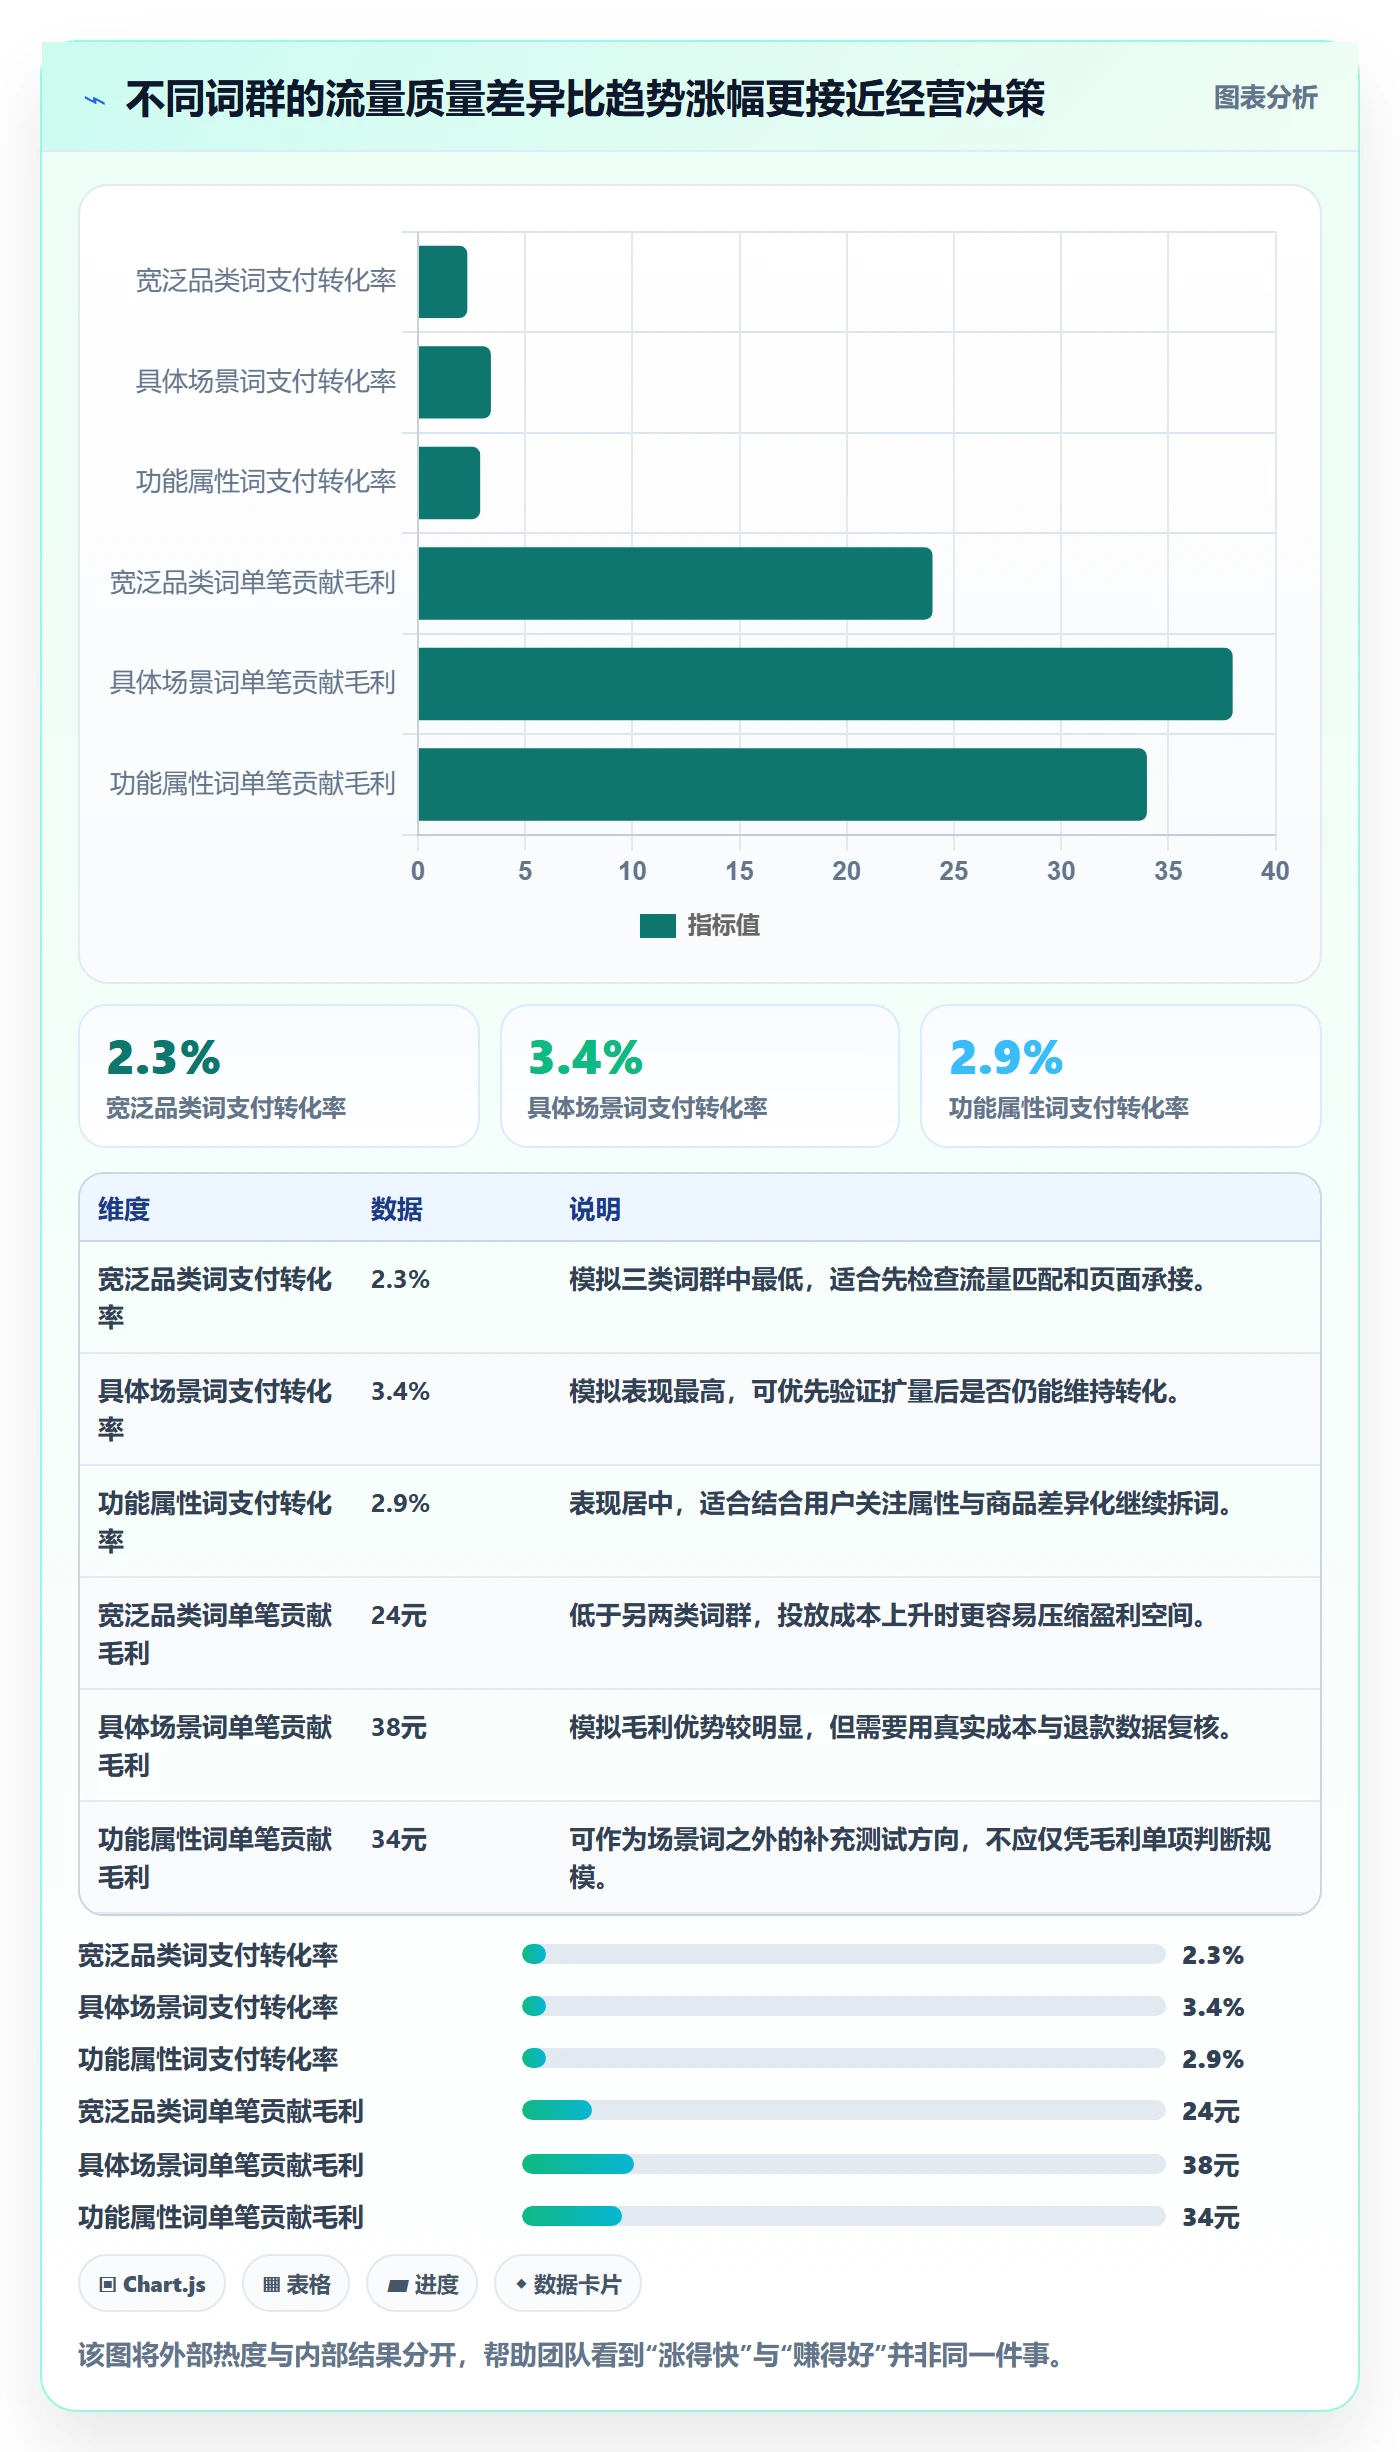
Task: Click progress bar for 具体场景词支付转化率
Action: click(843, 2006)
